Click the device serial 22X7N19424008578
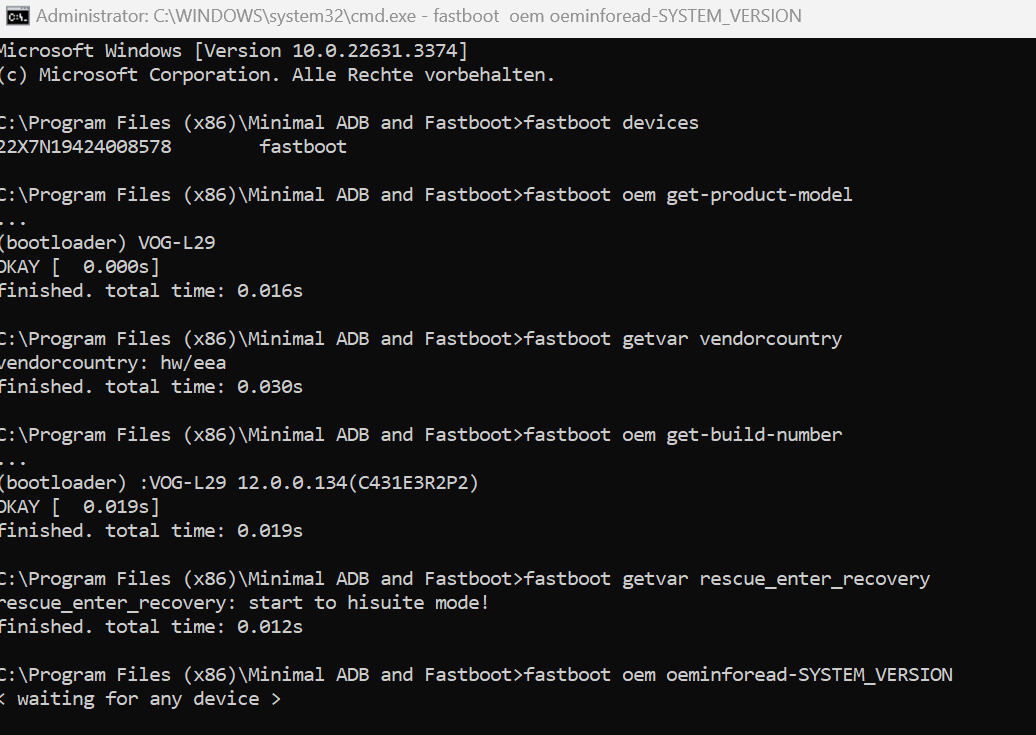The image size is (1036, 735). [86, 146]
